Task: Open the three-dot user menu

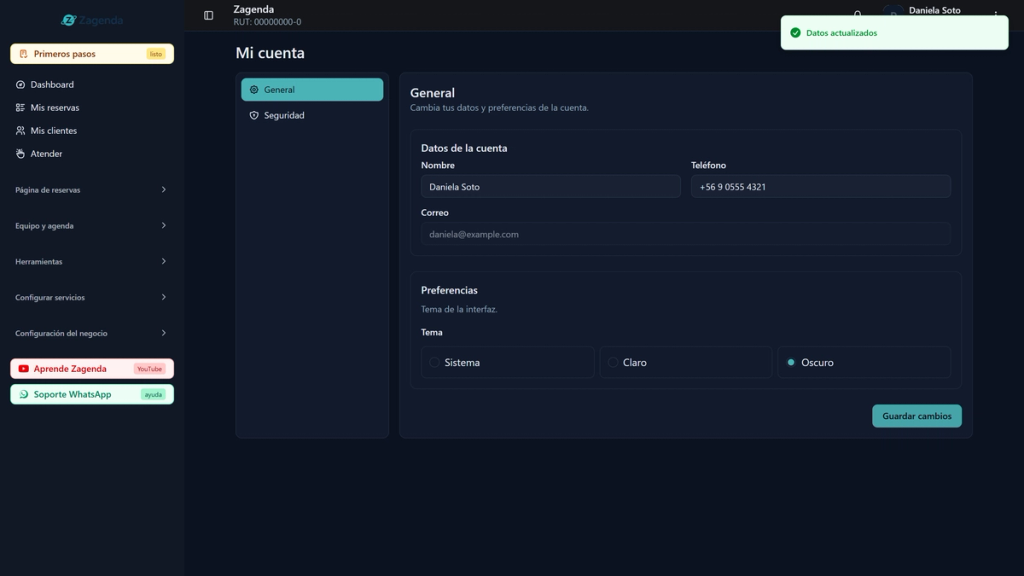Action: pos(996,13)
